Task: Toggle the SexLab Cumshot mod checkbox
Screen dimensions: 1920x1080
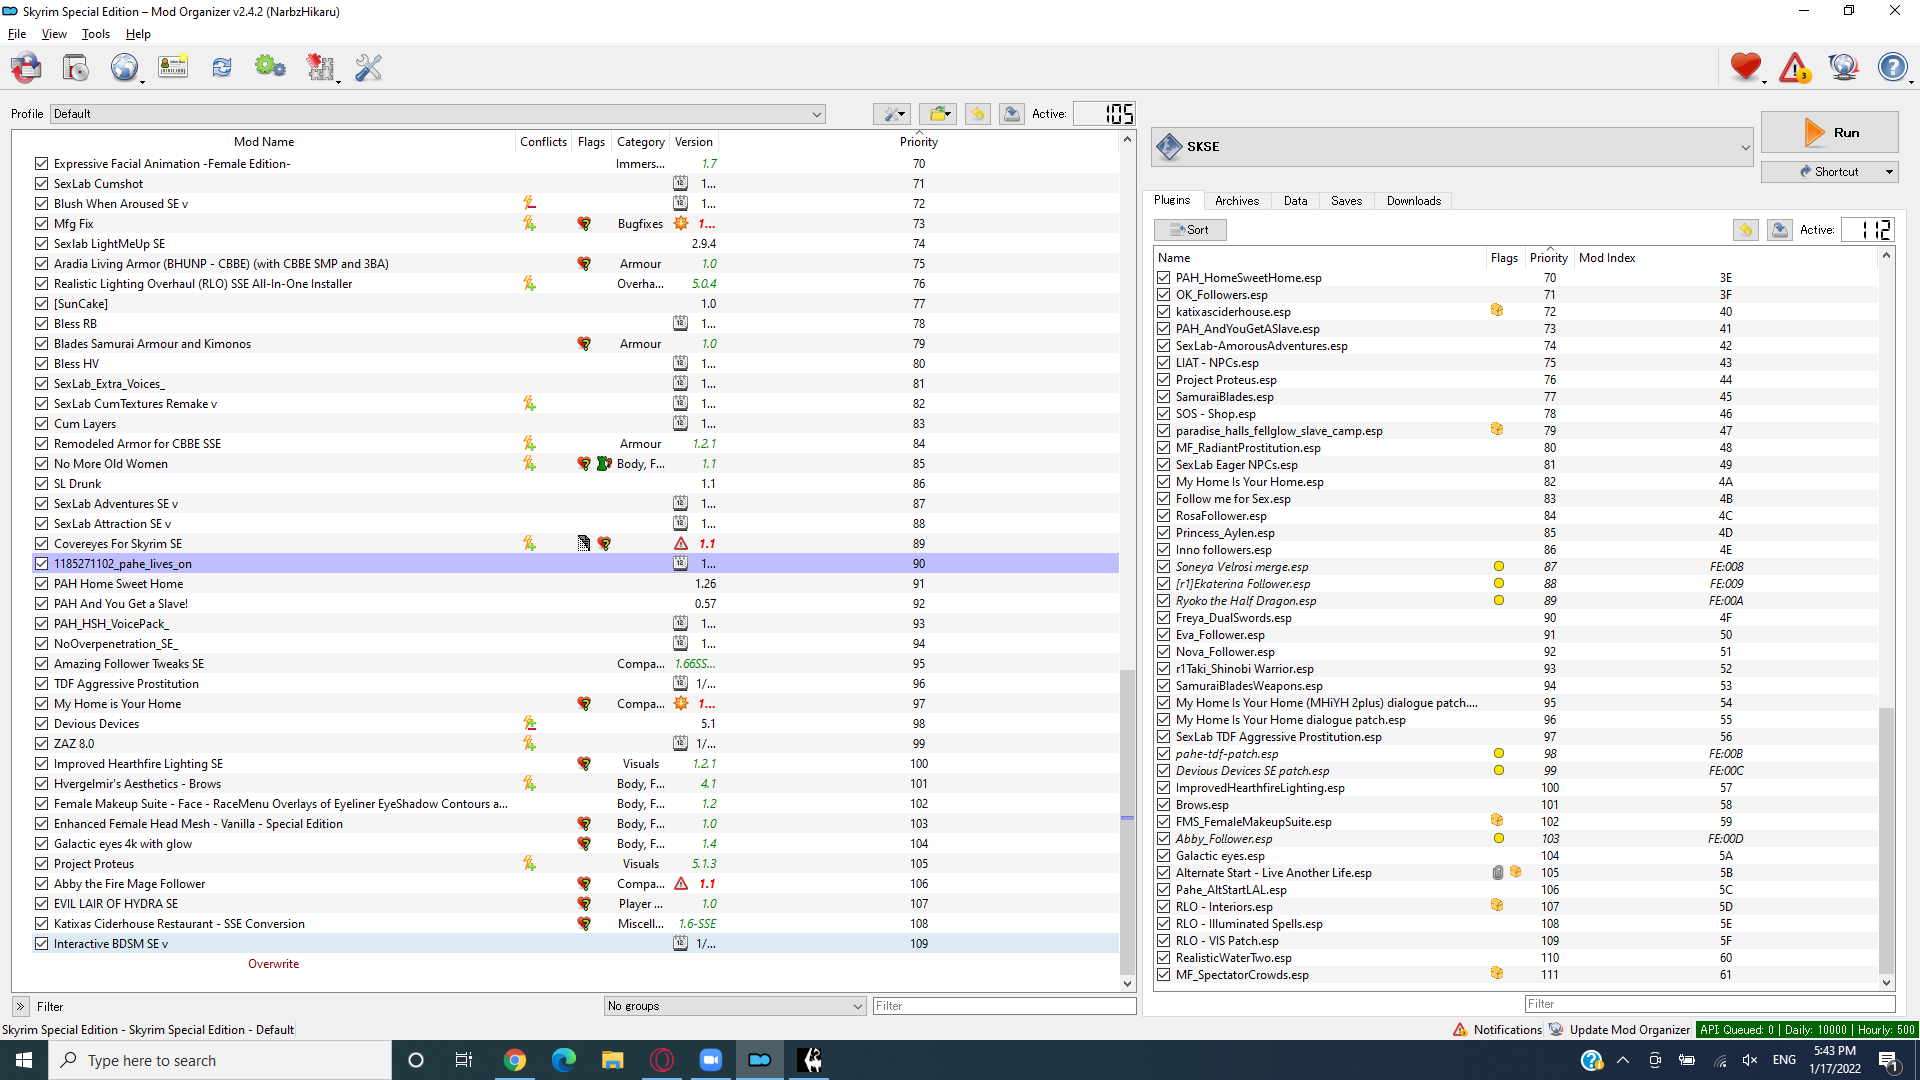Action: [41, 184]
